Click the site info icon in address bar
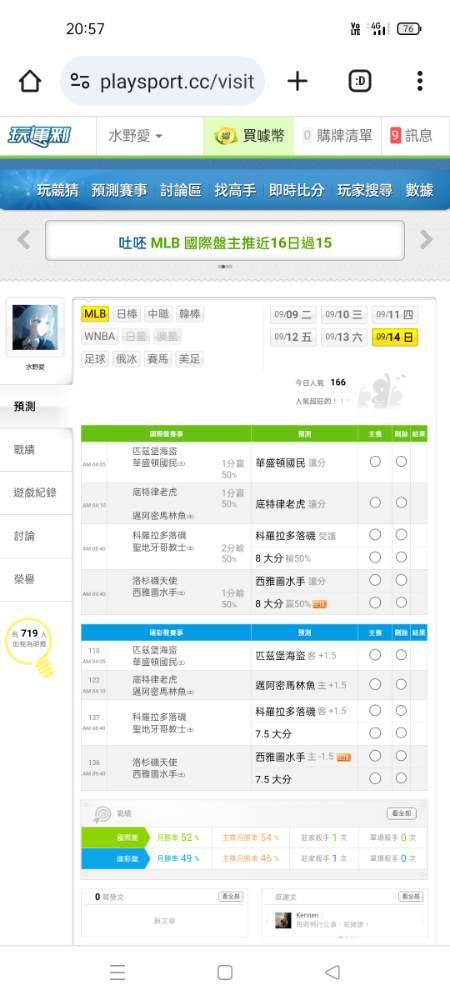This screenshot has width=450, height=1000. (x=80, y=81)
